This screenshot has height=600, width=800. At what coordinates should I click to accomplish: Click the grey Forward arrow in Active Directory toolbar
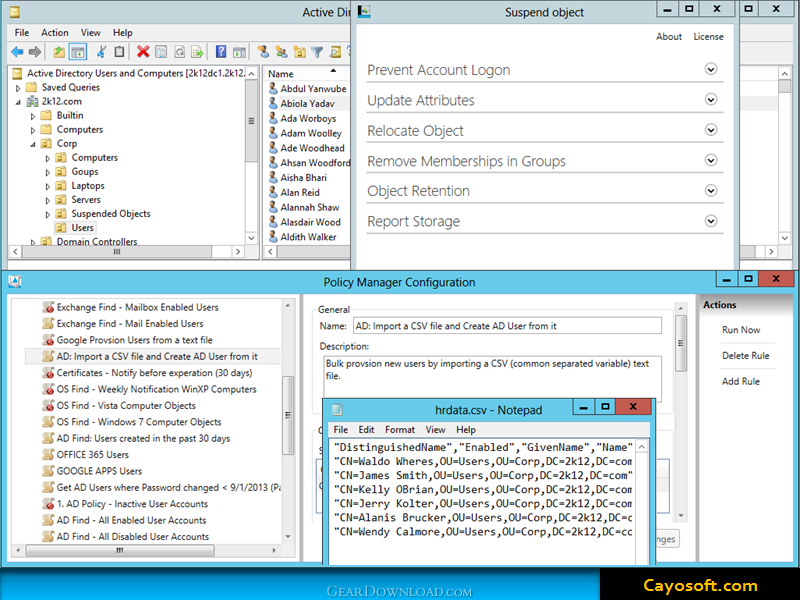(35, 52)
